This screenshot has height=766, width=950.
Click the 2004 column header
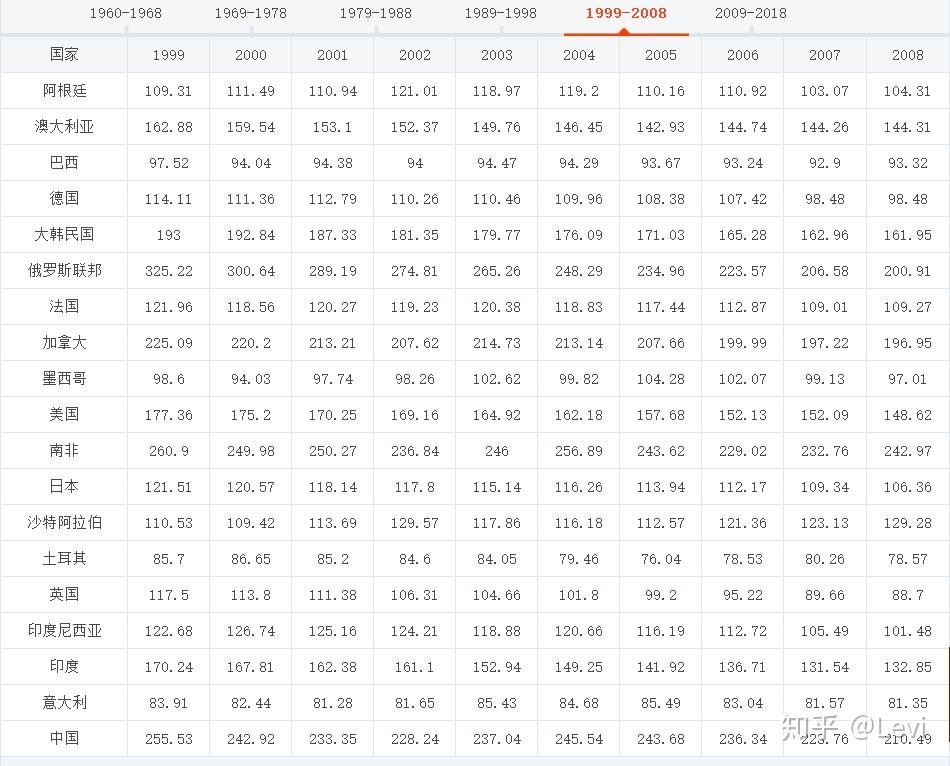pos(579,55)
